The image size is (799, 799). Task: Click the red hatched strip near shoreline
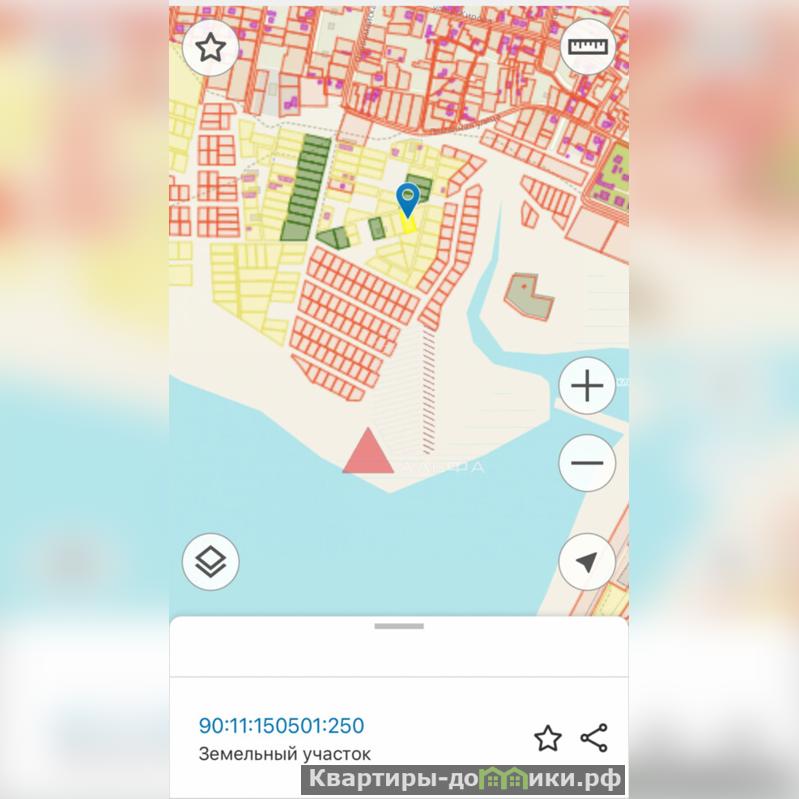click(x=429, y=390)
